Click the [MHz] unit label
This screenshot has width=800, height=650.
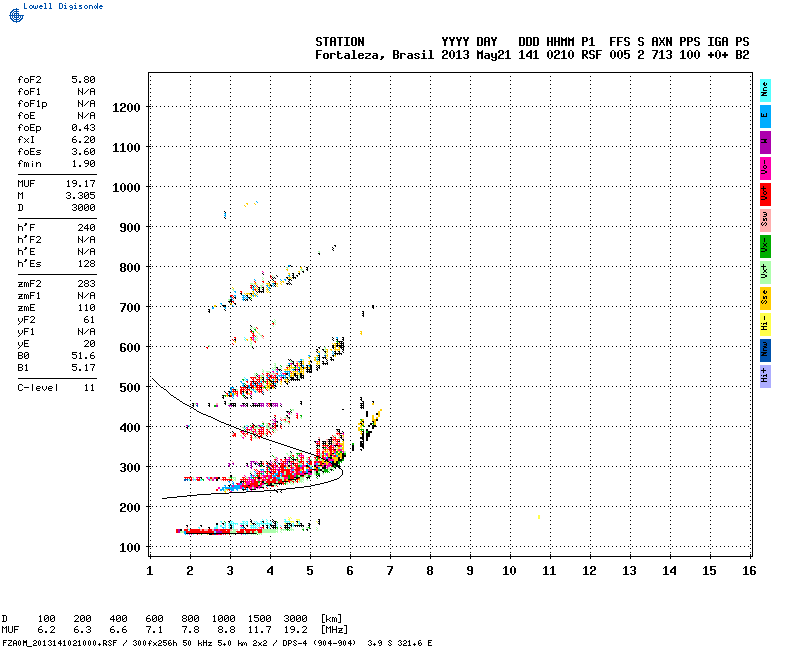(334, 630)
